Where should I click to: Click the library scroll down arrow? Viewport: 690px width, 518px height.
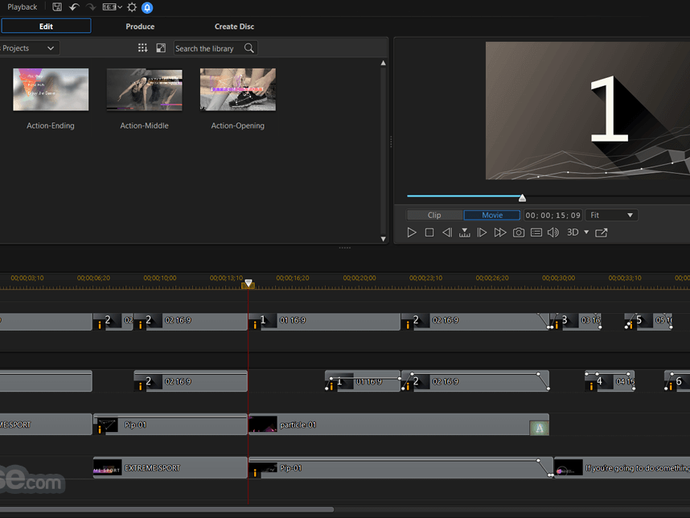[383, 239]
